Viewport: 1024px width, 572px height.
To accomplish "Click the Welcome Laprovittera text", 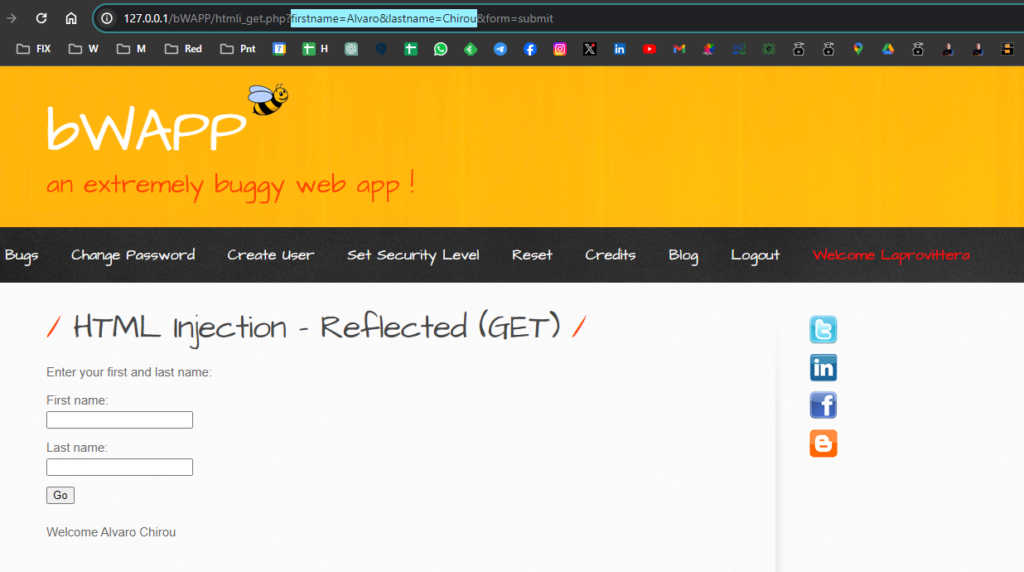I will tap(891, 255).
